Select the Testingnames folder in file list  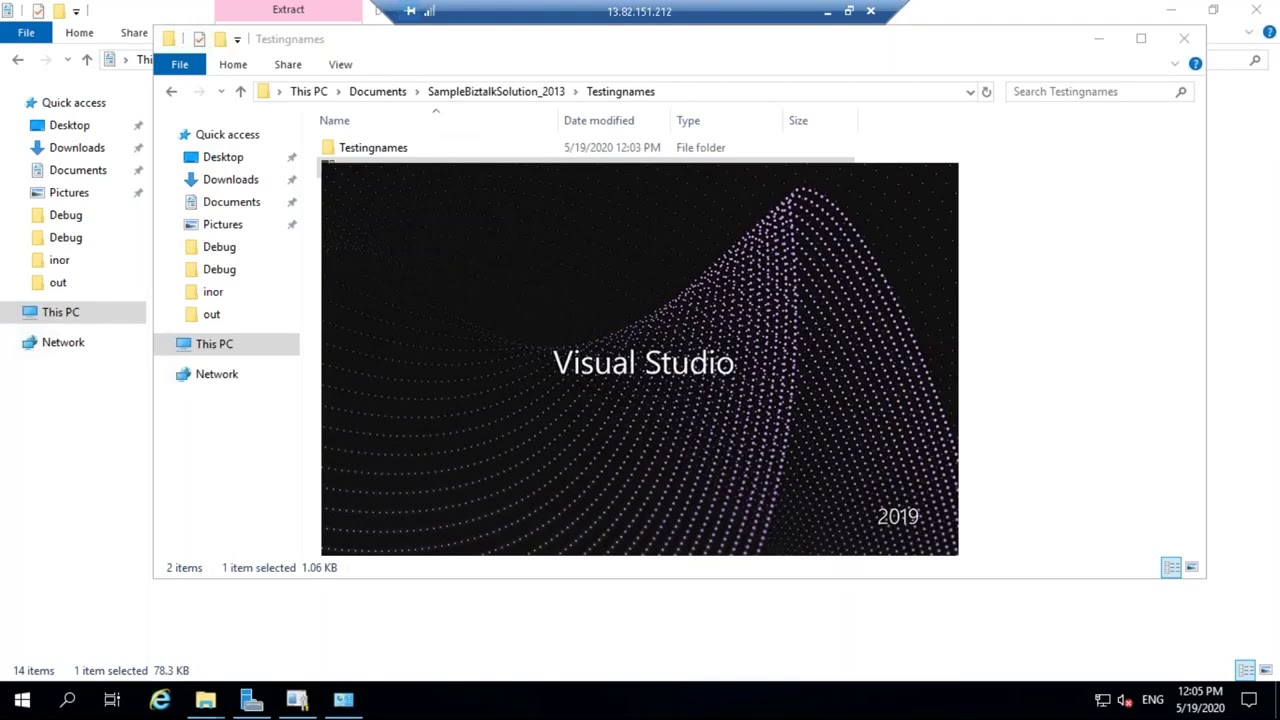point(372,147)
